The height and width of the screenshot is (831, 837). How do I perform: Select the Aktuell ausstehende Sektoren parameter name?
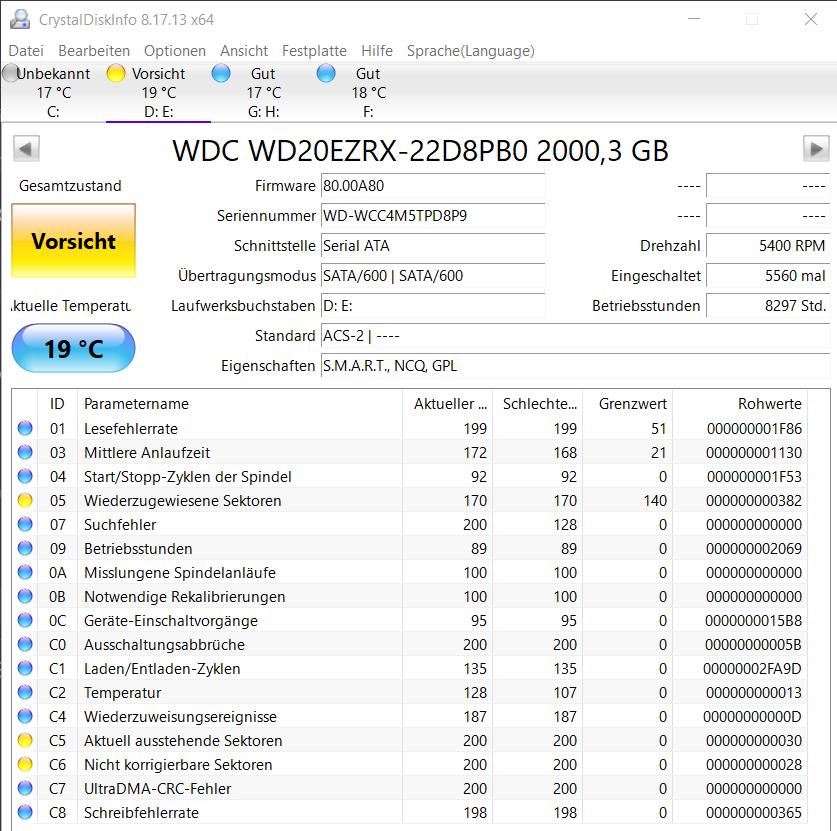click(x=183, y=741)
